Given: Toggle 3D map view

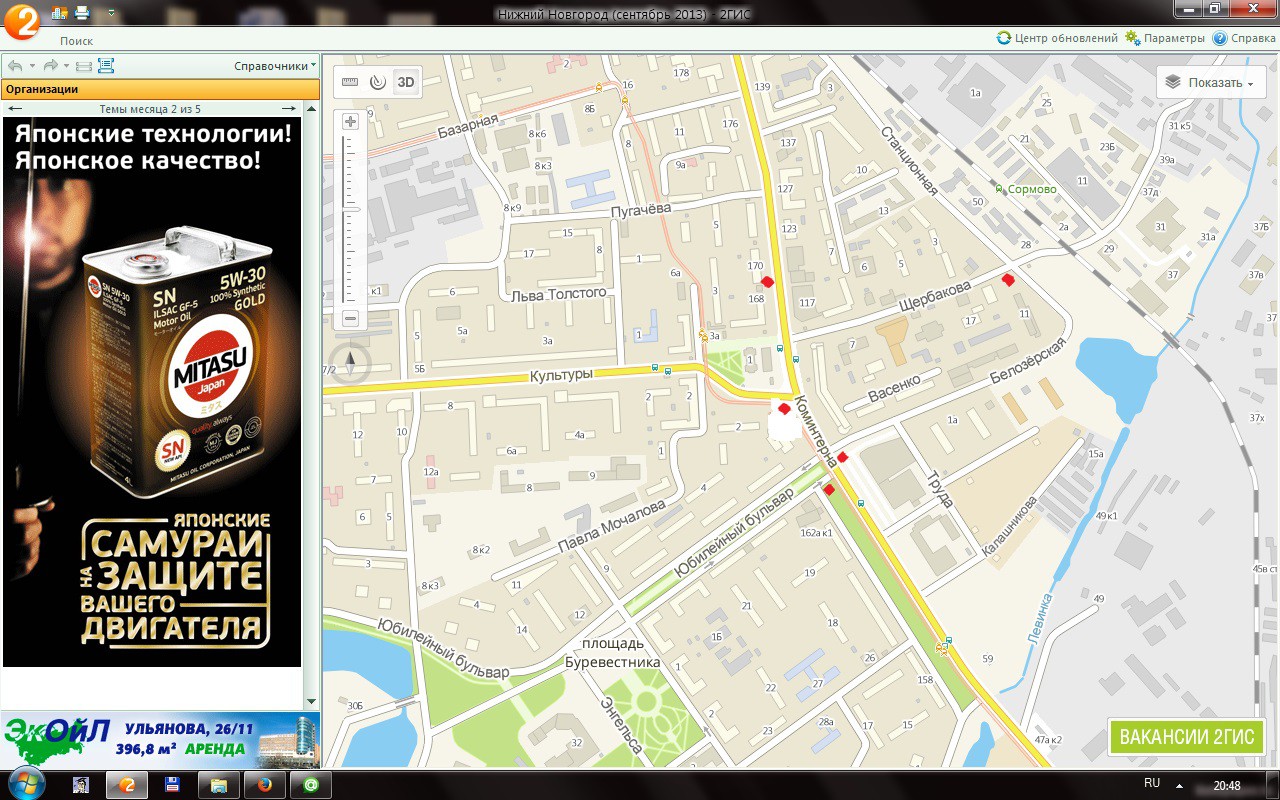Looking at the screenshot, I should (405, 82).
